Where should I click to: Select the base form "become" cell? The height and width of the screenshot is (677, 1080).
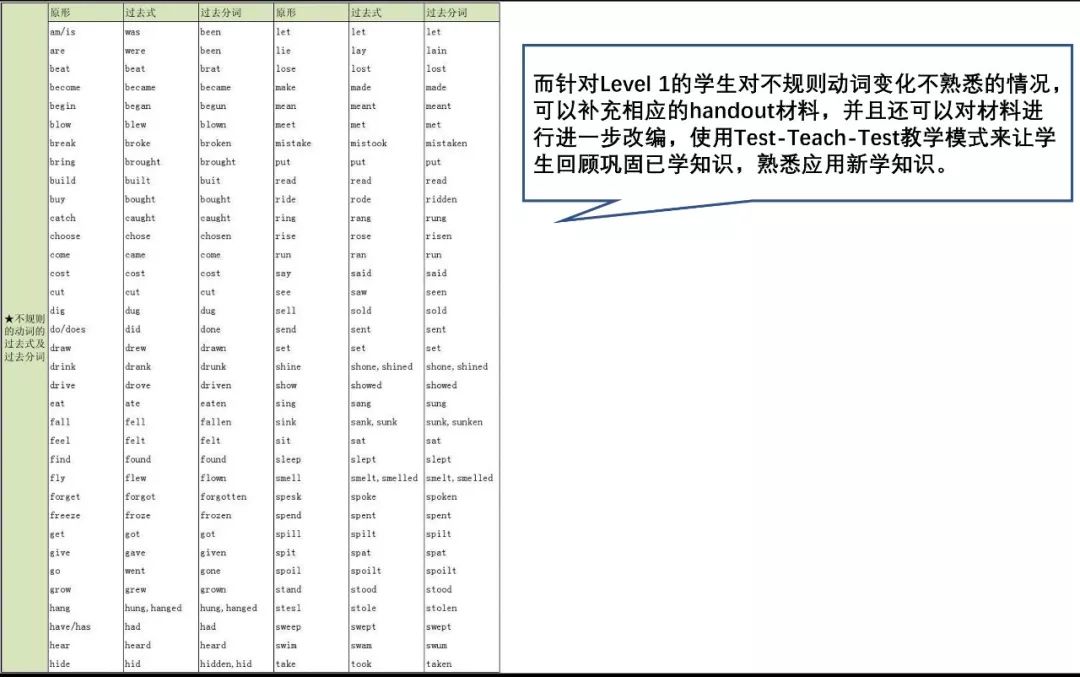(65, 87)
